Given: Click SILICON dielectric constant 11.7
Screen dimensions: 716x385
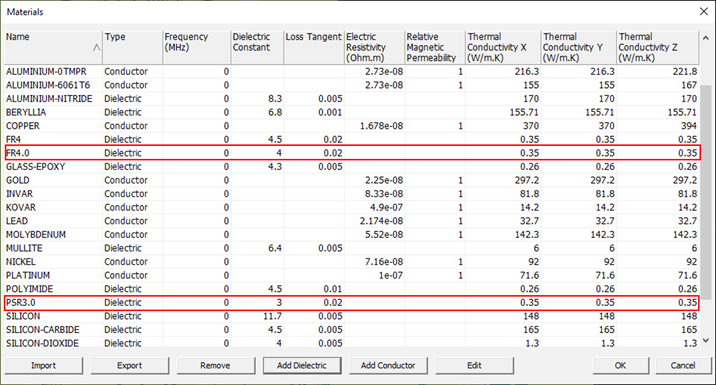Looking at the screenshot, I should (273, 316).
